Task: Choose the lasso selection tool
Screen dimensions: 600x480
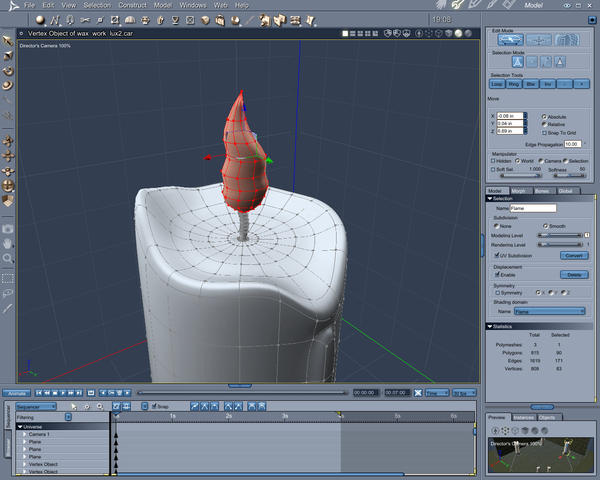Action: [x=8, y=294]
